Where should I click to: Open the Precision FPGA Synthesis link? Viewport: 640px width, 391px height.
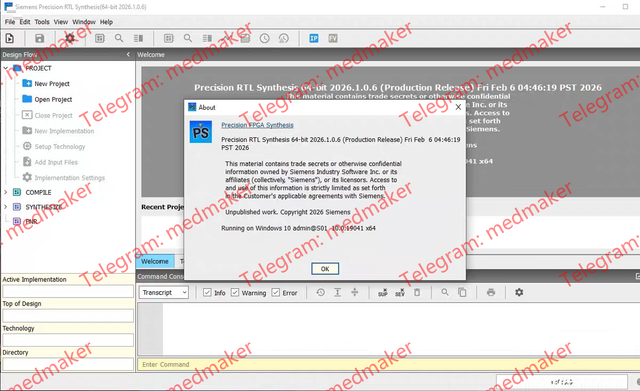point(257,125)
